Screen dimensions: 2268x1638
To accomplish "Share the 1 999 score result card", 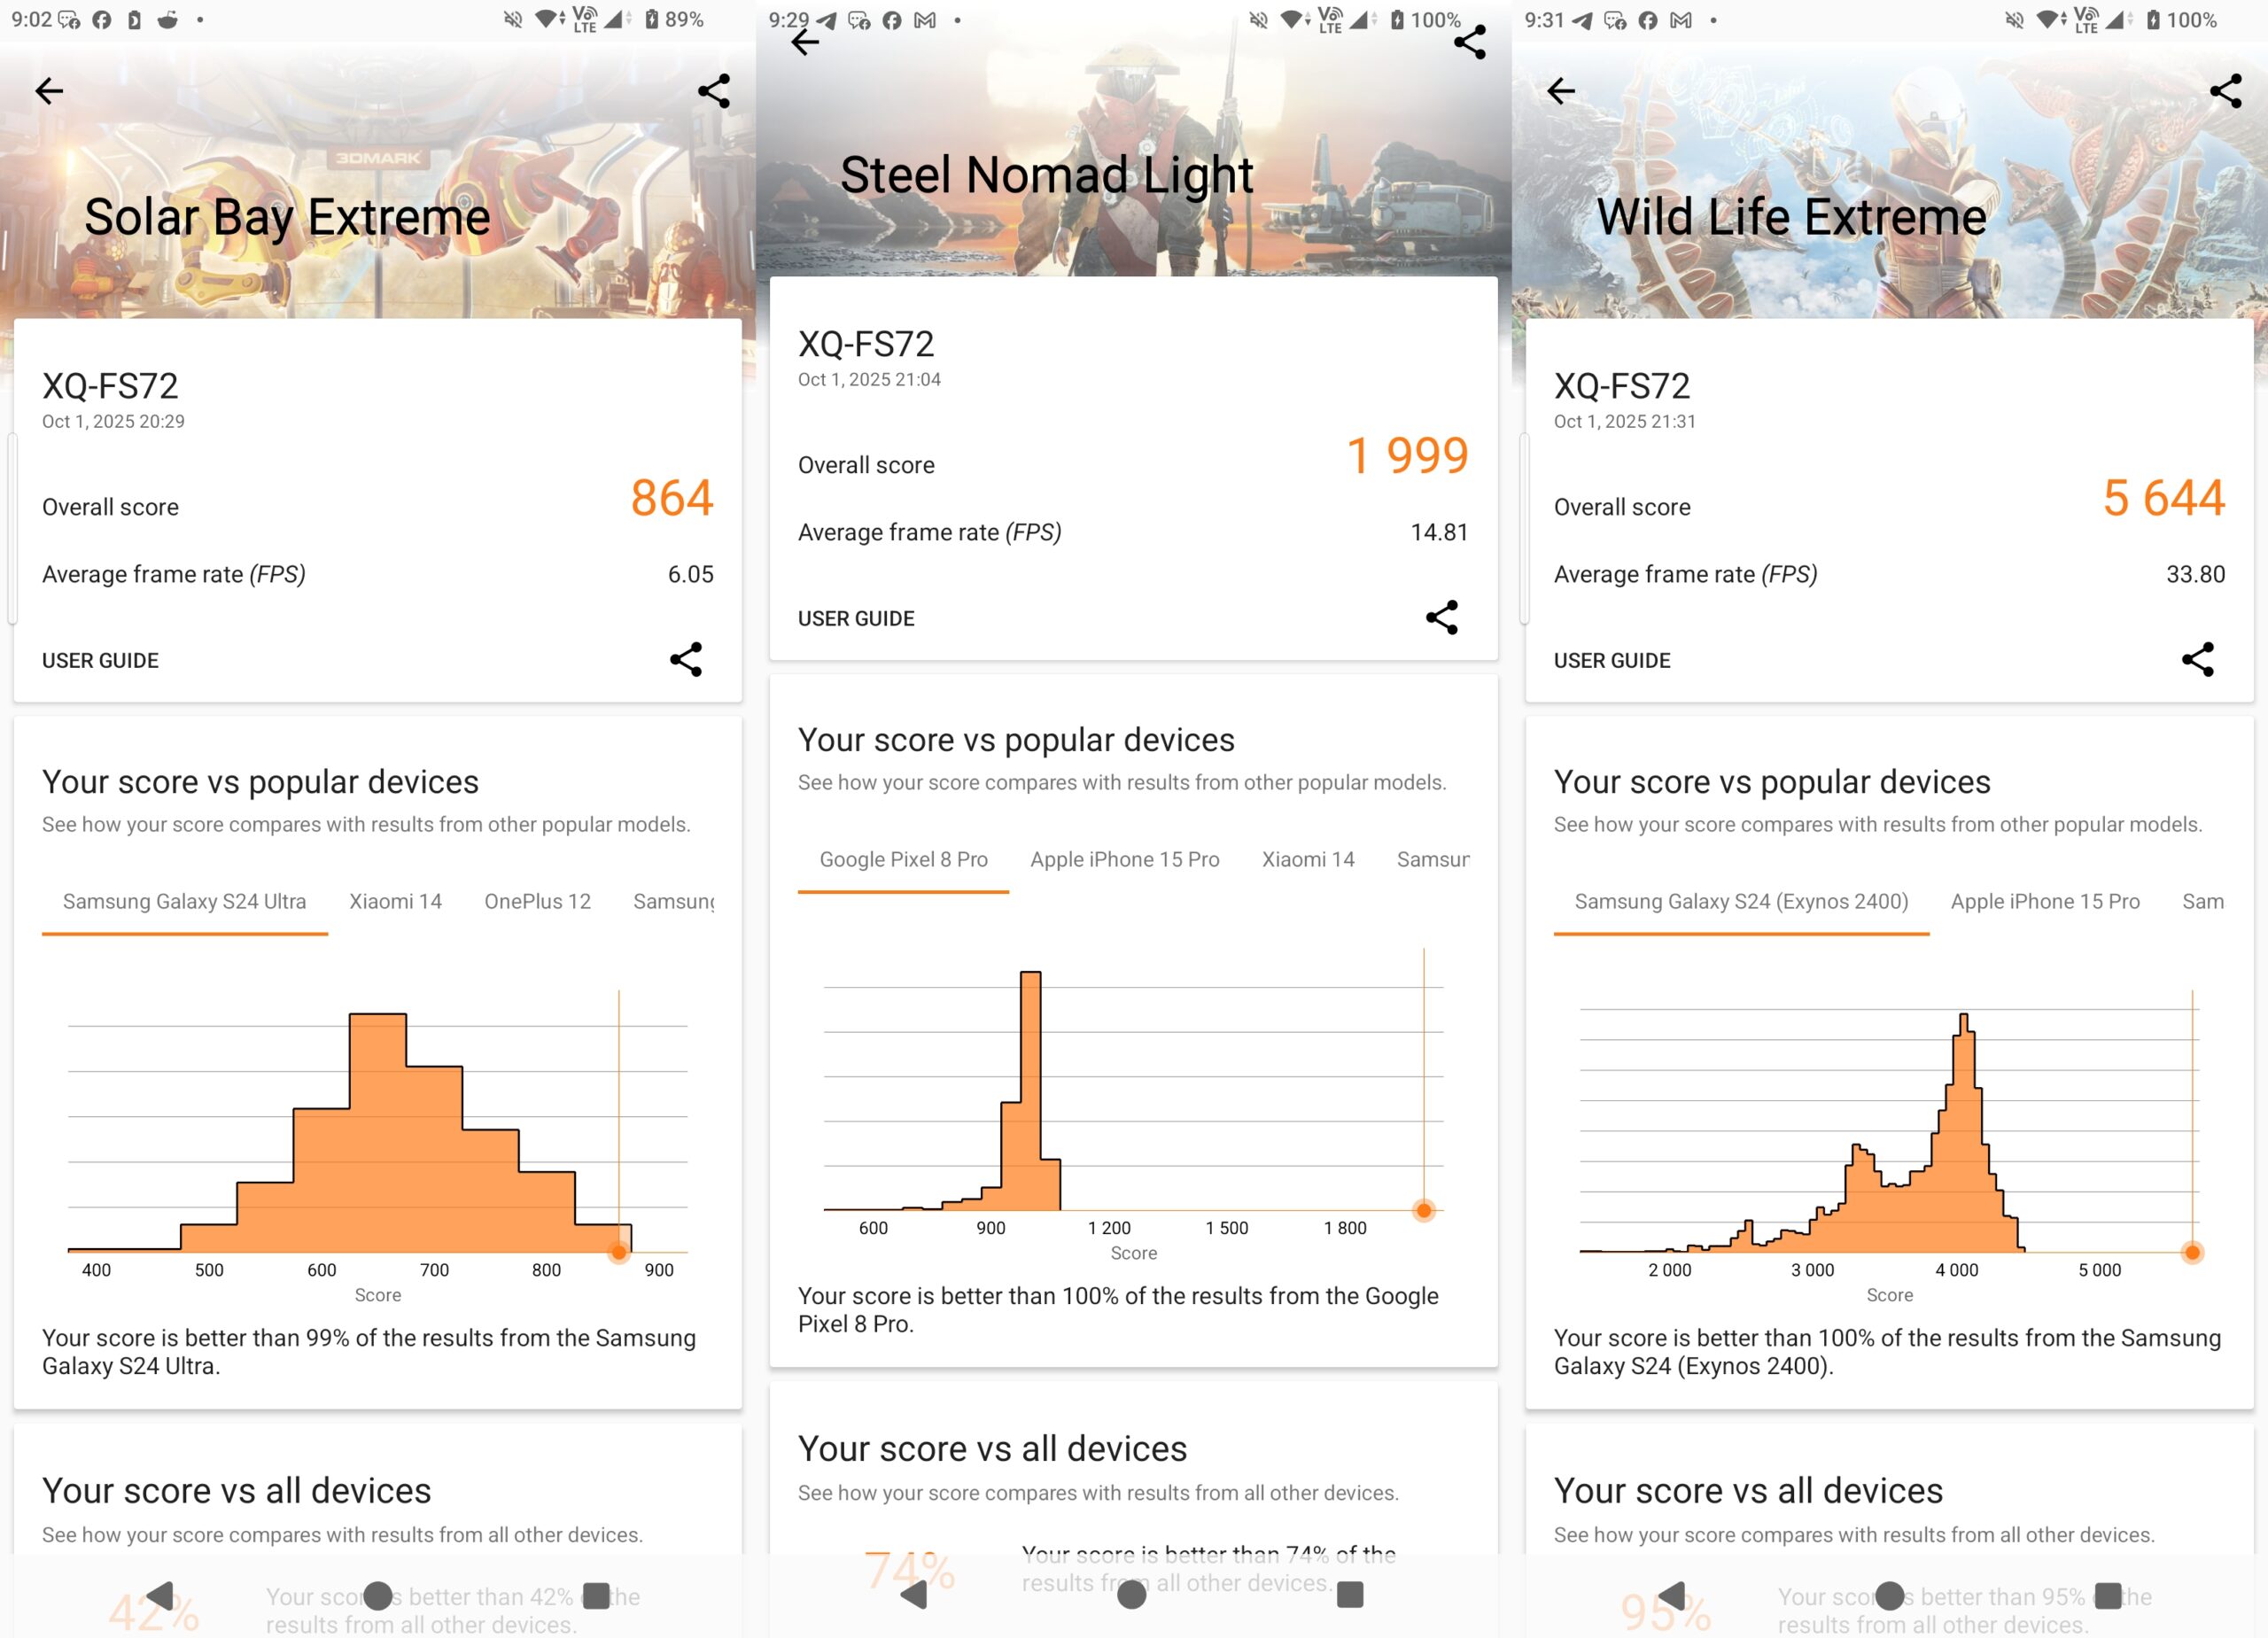I will 1441,618.
